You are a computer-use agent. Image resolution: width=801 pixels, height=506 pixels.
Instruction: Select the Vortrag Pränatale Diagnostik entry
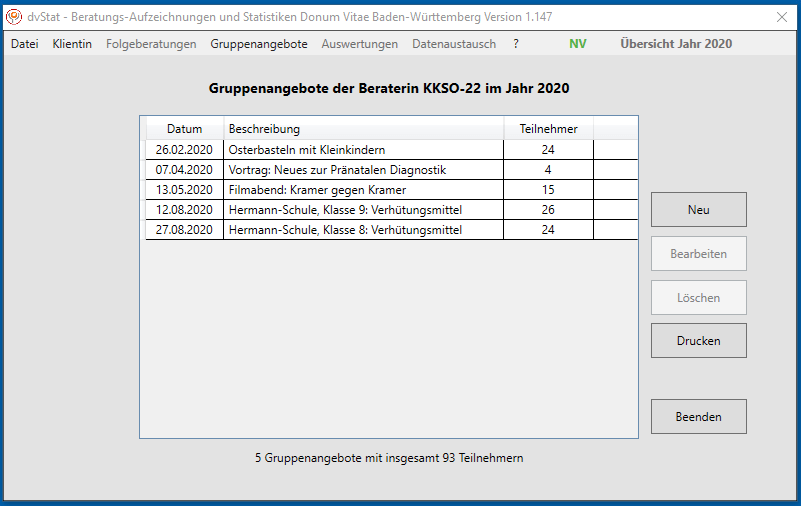point(337,170)
